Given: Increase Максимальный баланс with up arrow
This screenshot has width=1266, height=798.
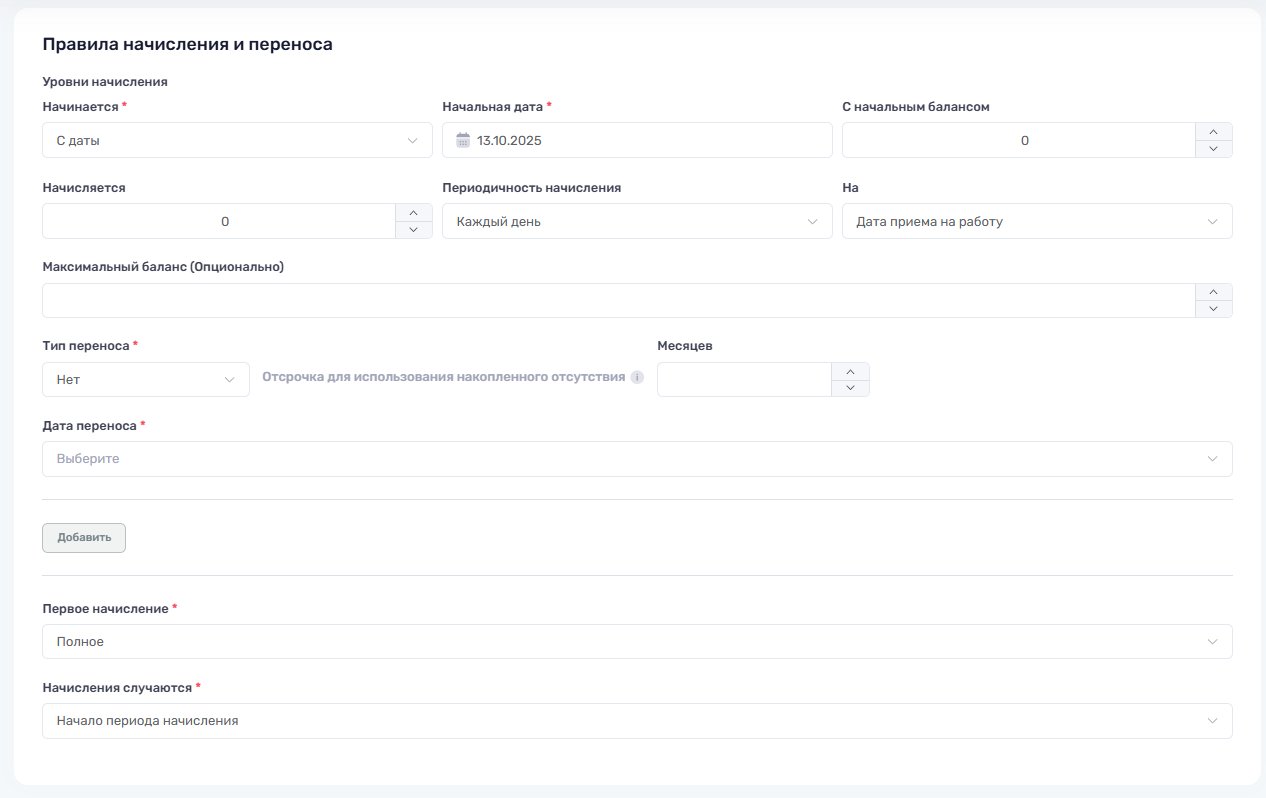Looking at the screenshot, I should tap(1213, 292).
